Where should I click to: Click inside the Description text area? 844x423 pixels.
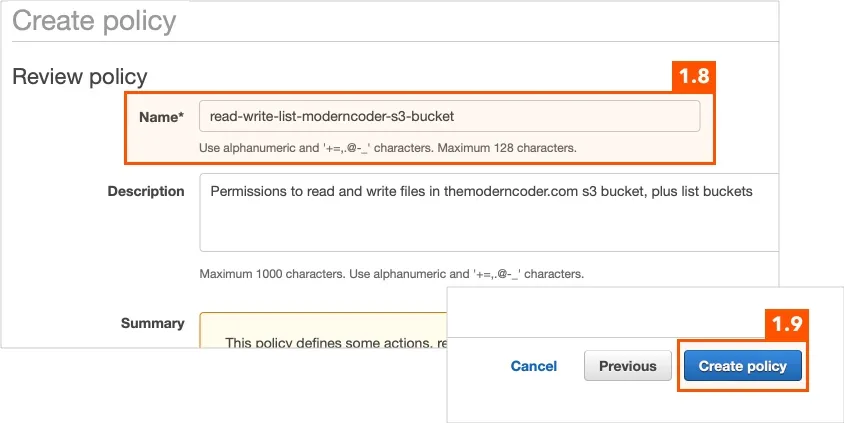(489, 212)
